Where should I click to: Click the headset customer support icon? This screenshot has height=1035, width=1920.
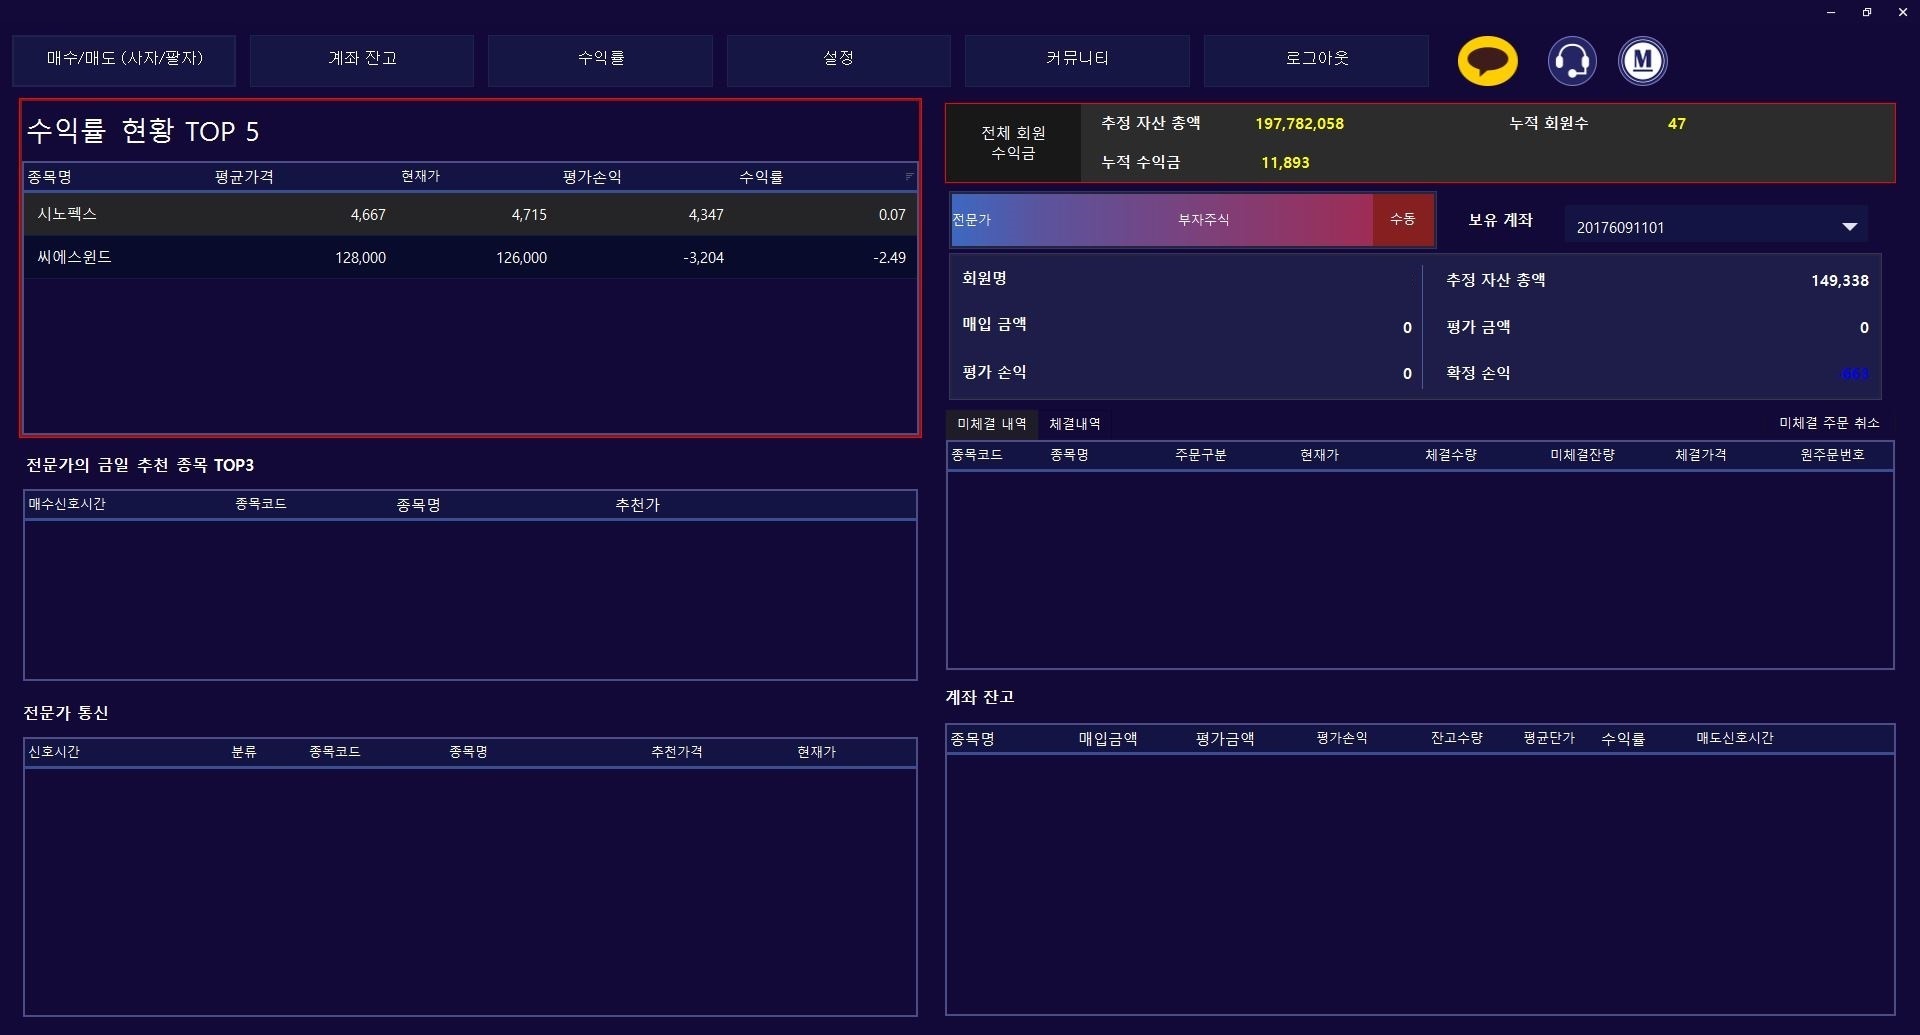(1571, 61)
